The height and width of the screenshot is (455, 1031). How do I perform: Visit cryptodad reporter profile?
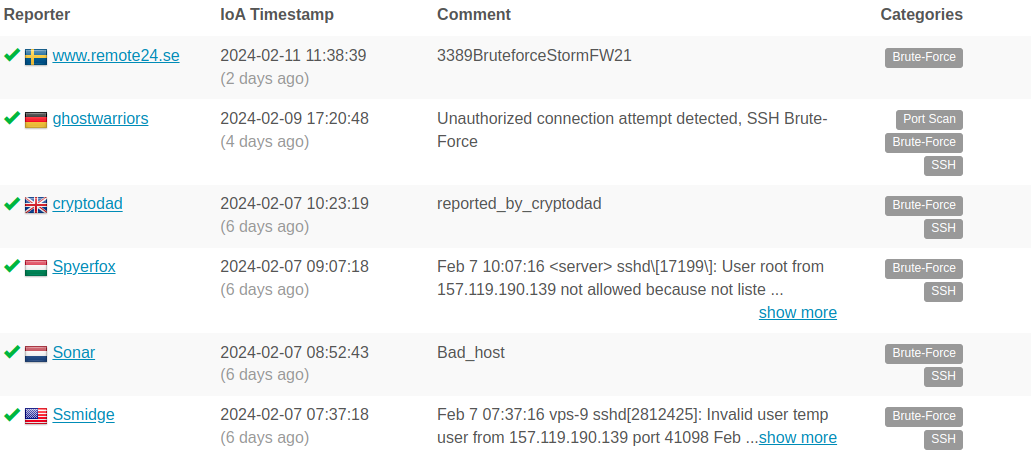tap(87, 204)
